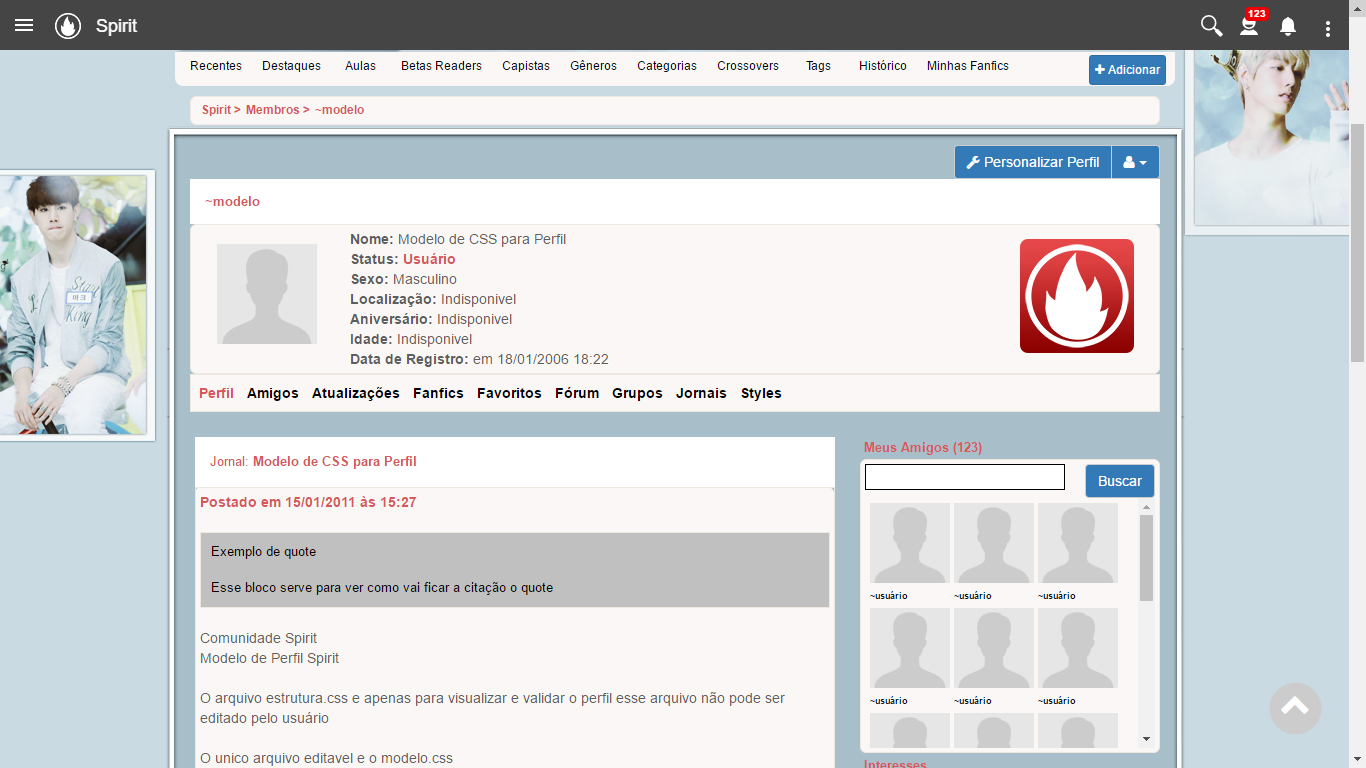
Task: Click the profile avatar placeholder image
Action: pos(267,294)
